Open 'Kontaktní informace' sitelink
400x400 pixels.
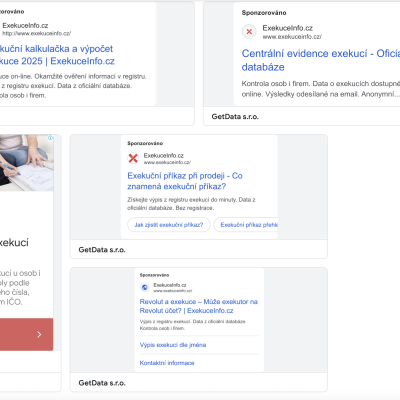click(x=167, y=363)
